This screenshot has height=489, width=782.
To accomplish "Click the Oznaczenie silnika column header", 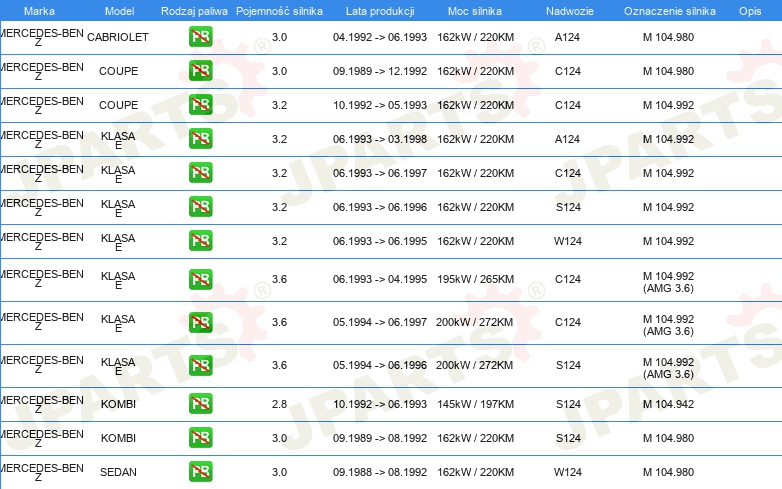I will pyautogui.click(x=670, y=11).
